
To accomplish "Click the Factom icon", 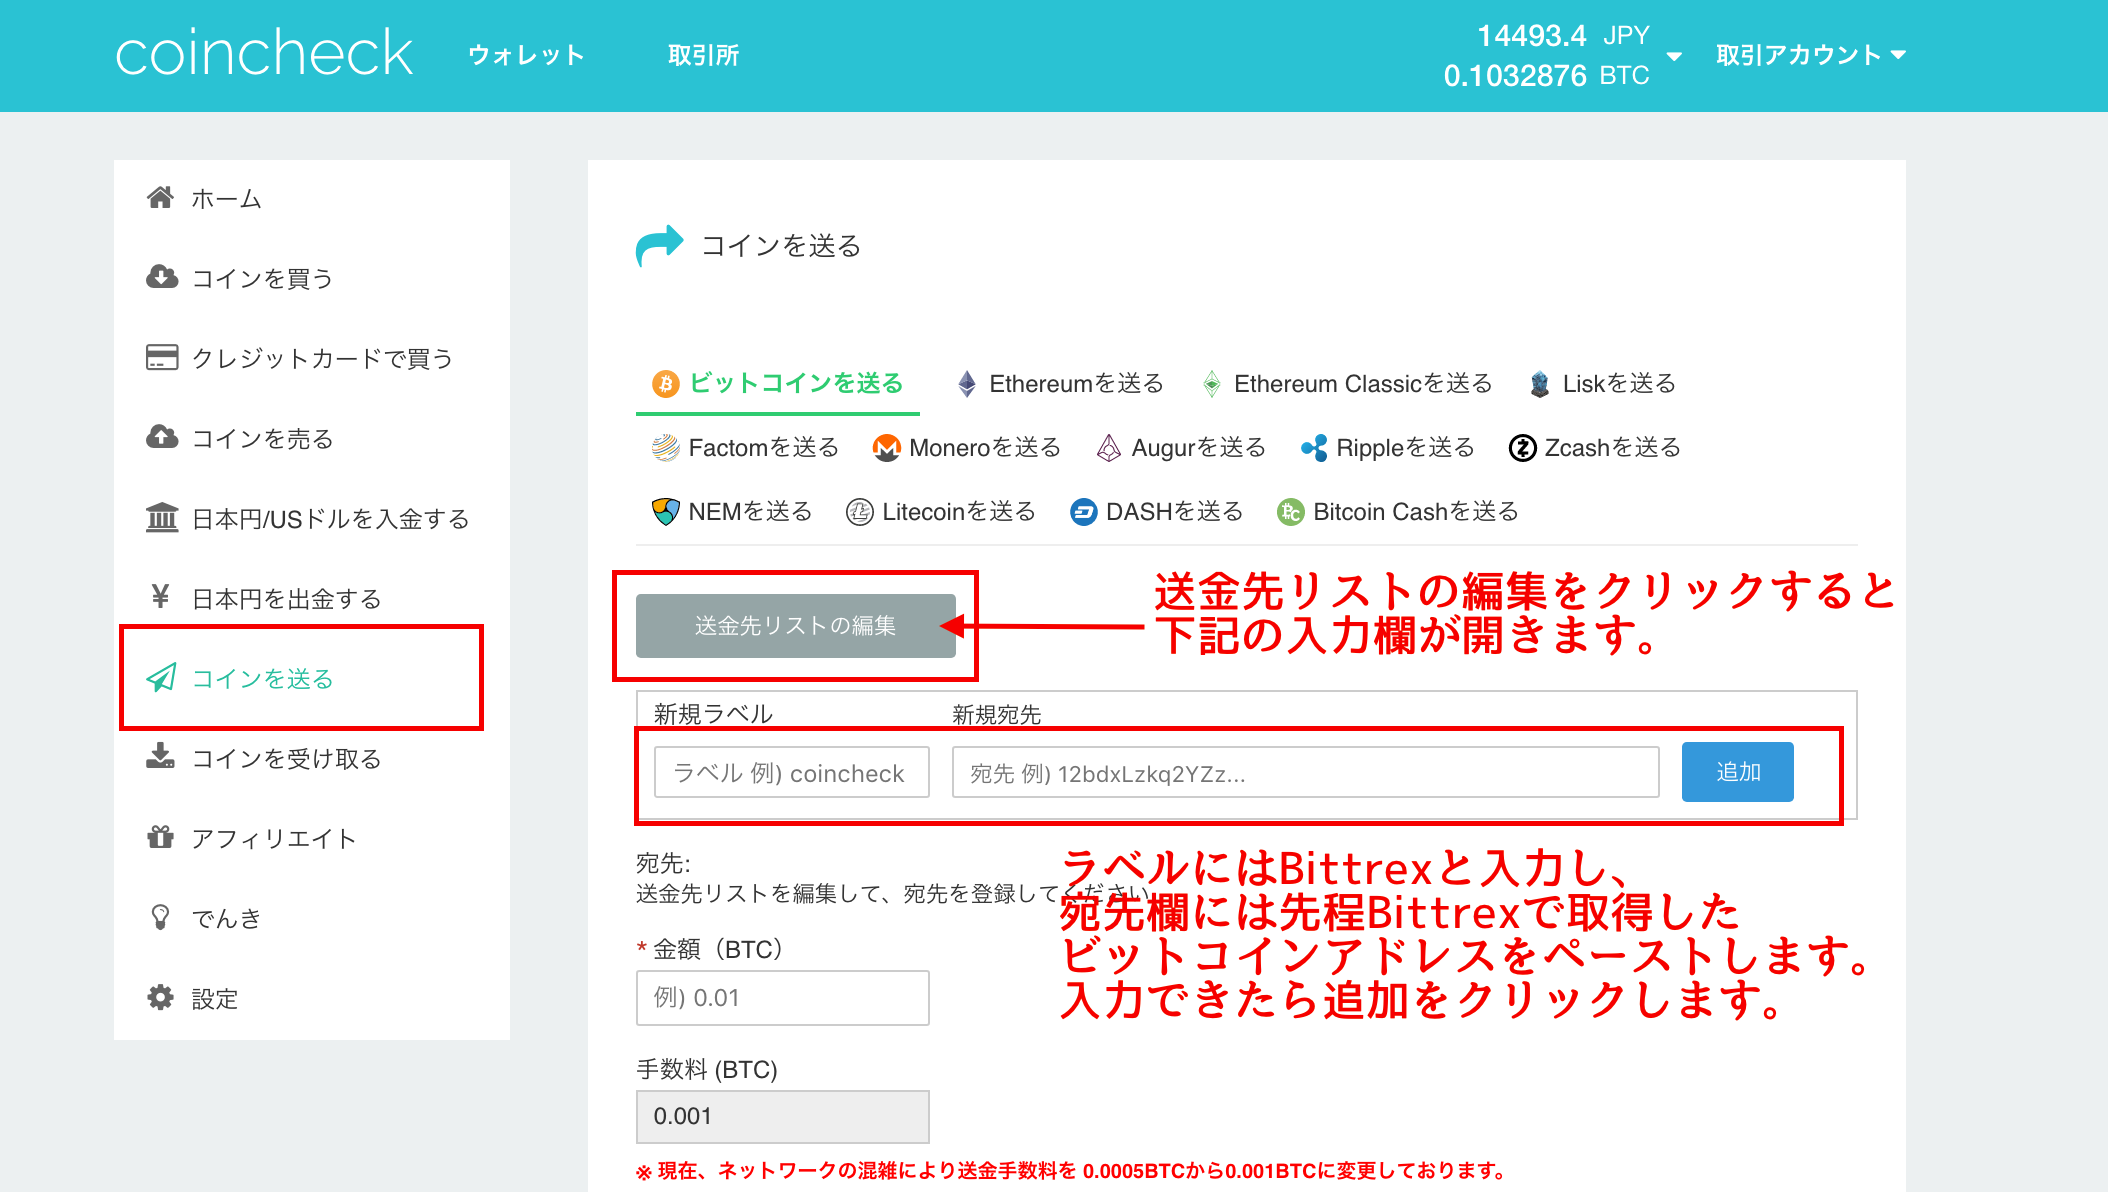I will click(666, 447).
